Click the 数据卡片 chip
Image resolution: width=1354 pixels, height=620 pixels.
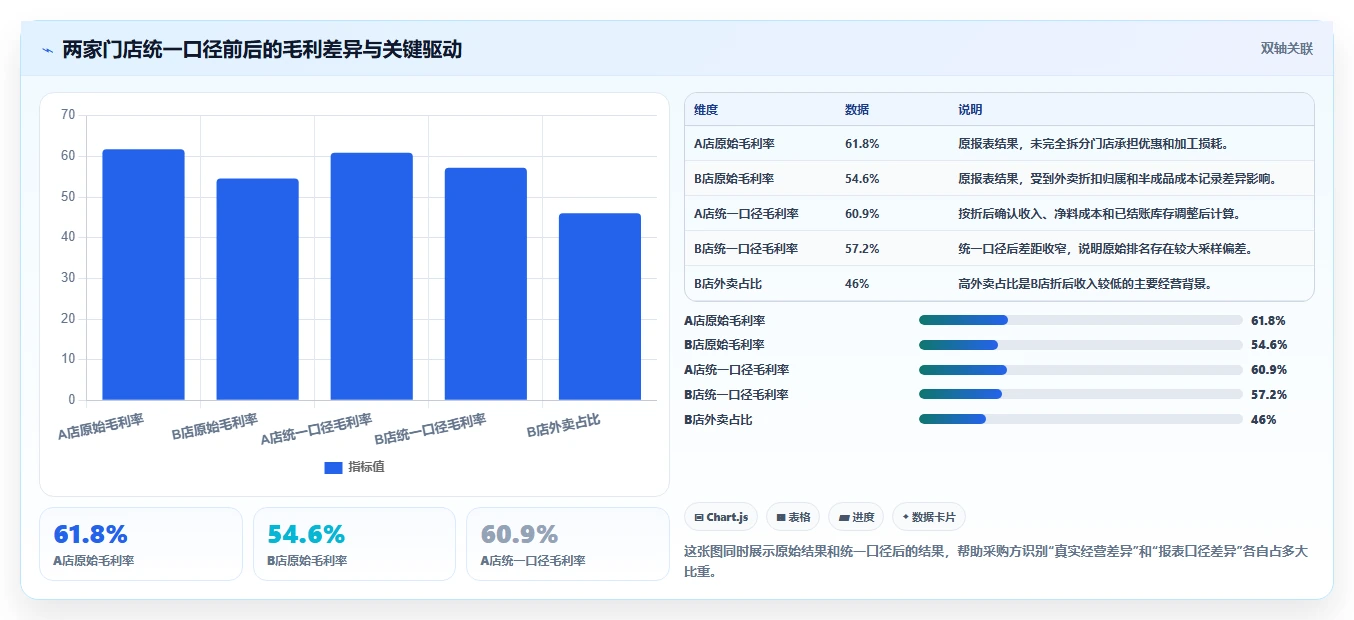(929, 517)
